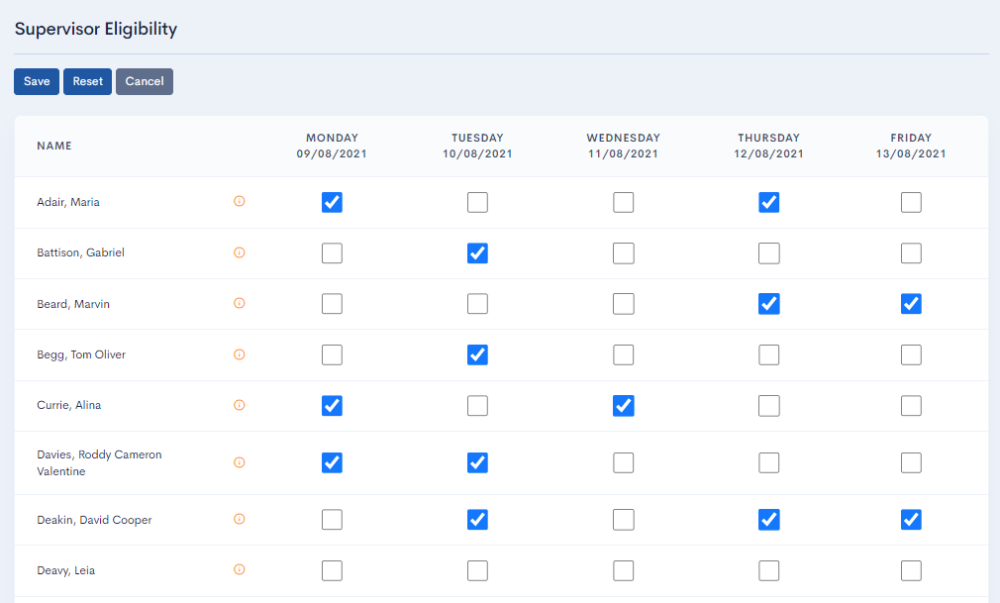Click the info icon for Deavy, Leia
The width and height of the screenshot is (1000, 603).
(x=239, y=570)
